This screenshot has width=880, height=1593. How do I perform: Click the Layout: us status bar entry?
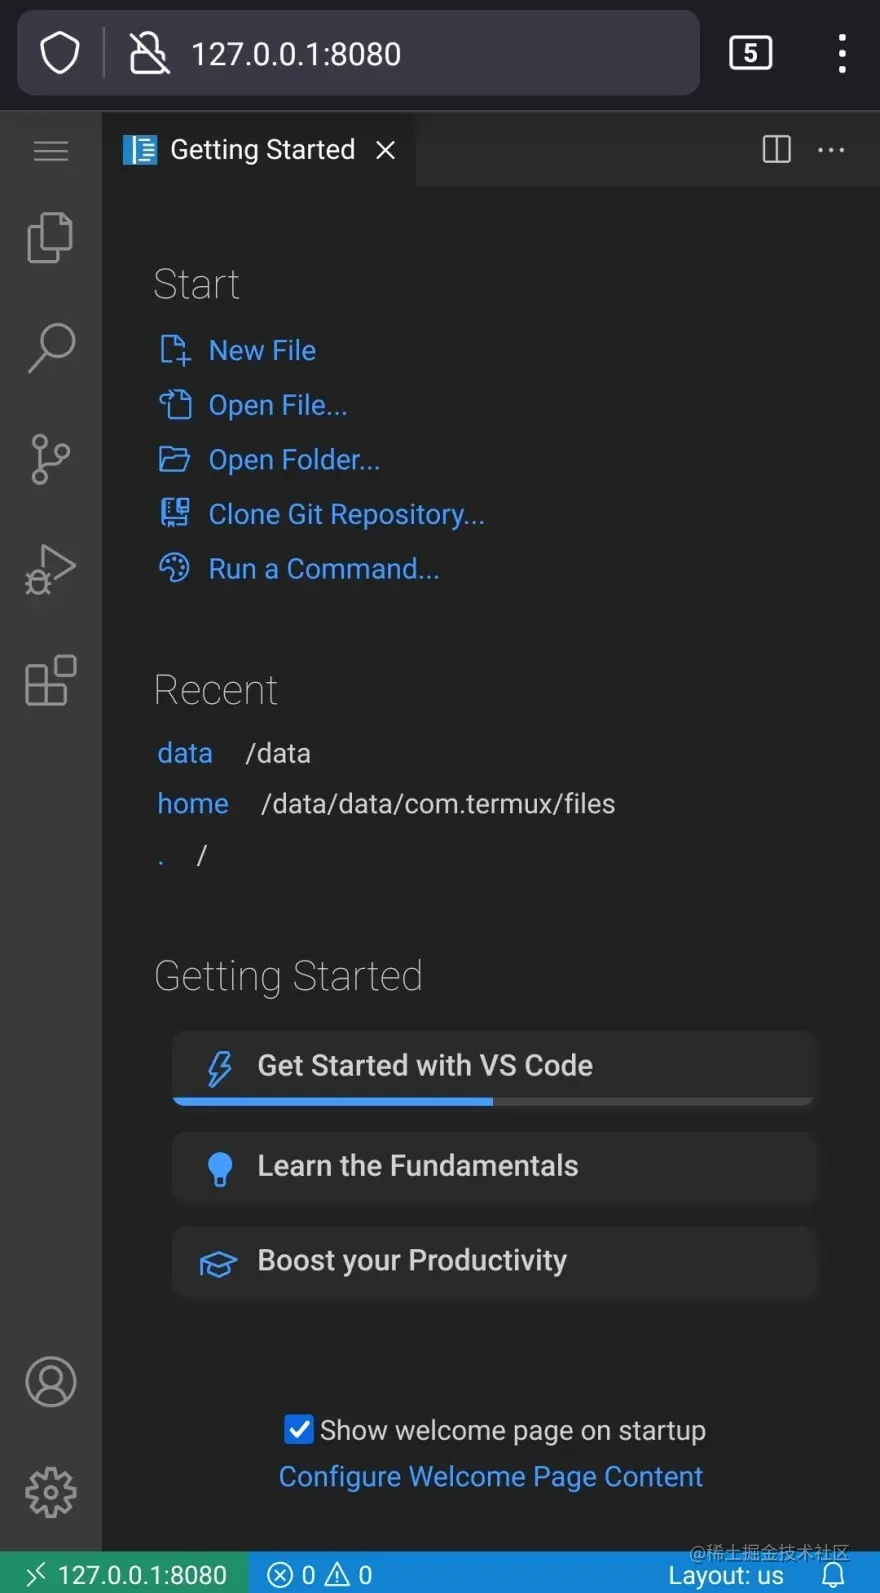tap(726, 1576)
